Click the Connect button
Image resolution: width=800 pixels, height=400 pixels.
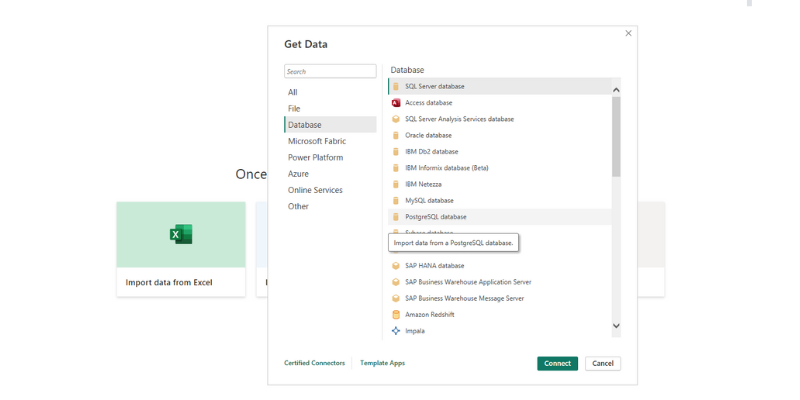[557, 363]
